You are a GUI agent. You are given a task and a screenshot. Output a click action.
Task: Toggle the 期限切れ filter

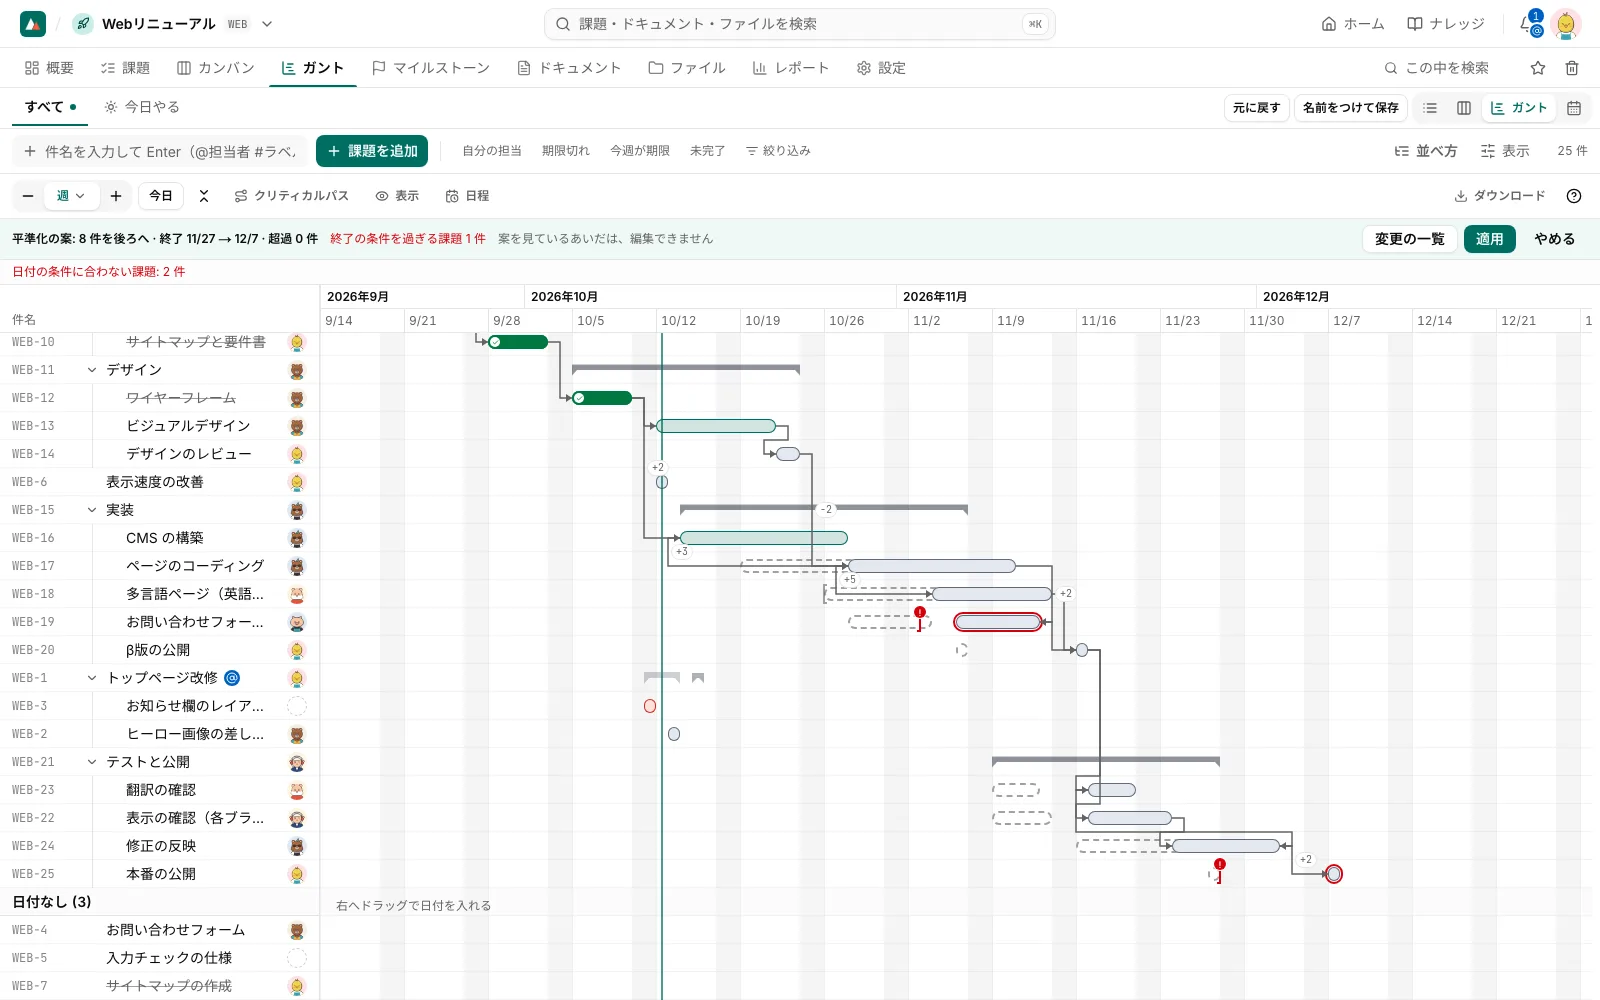(x=566, y=151)
